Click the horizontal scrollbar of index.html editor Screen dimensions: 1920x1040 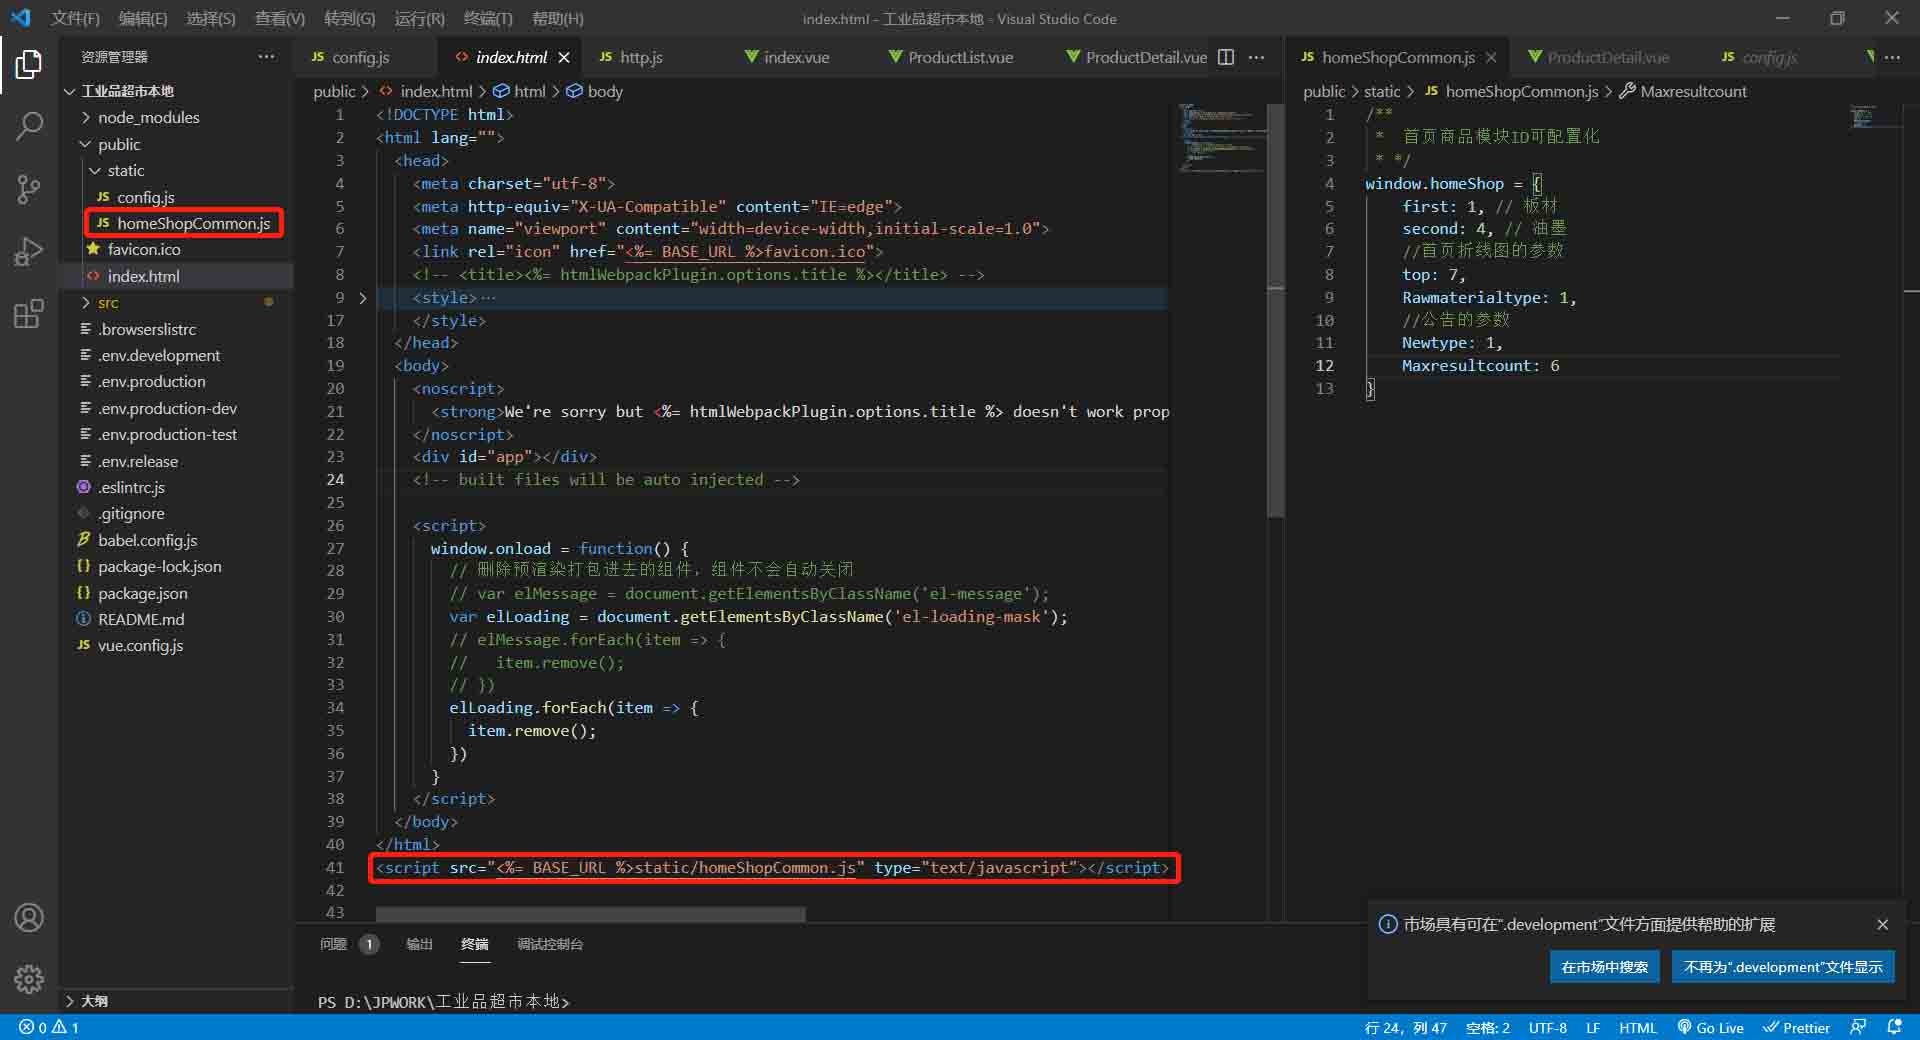(x=590, y=914)
